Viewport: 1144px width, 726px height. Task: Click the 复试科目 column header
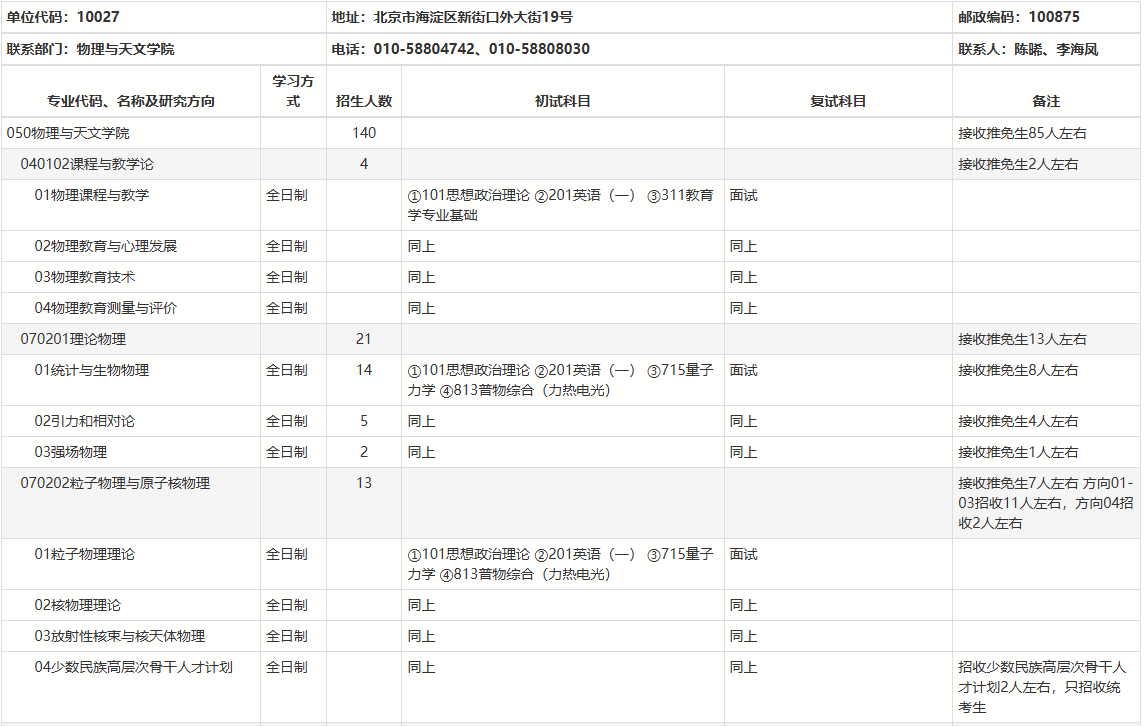838,101
